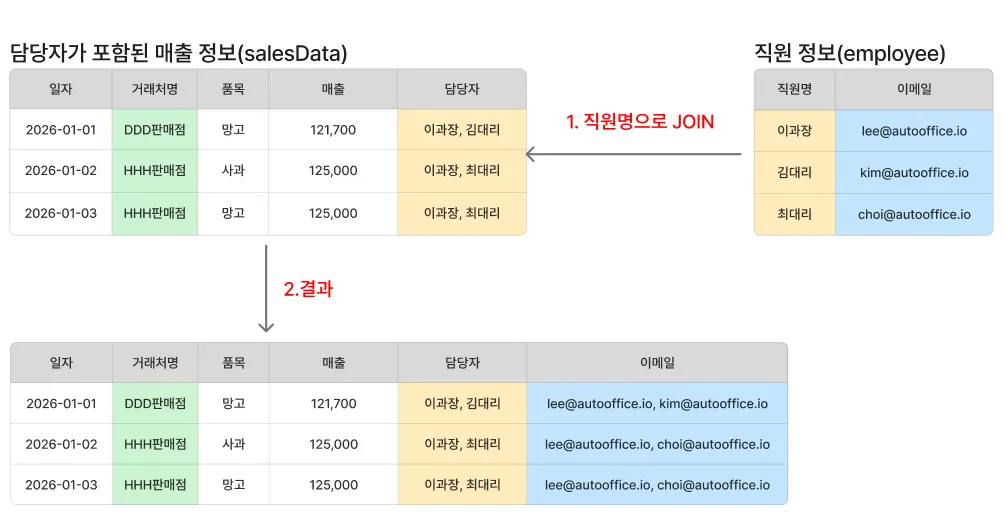Click the downward arrow next to 2.결과

[x=266, y=288]
